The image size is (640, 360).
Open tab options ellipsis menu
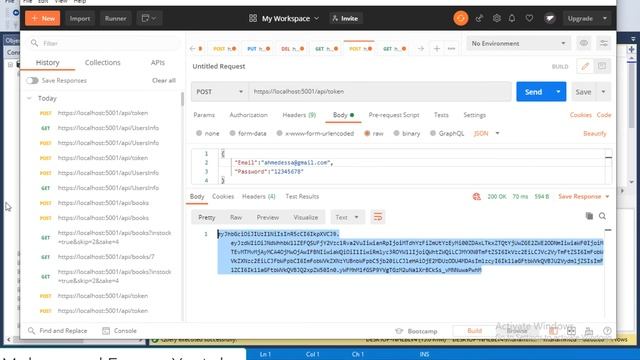click(x=451, y=49)
